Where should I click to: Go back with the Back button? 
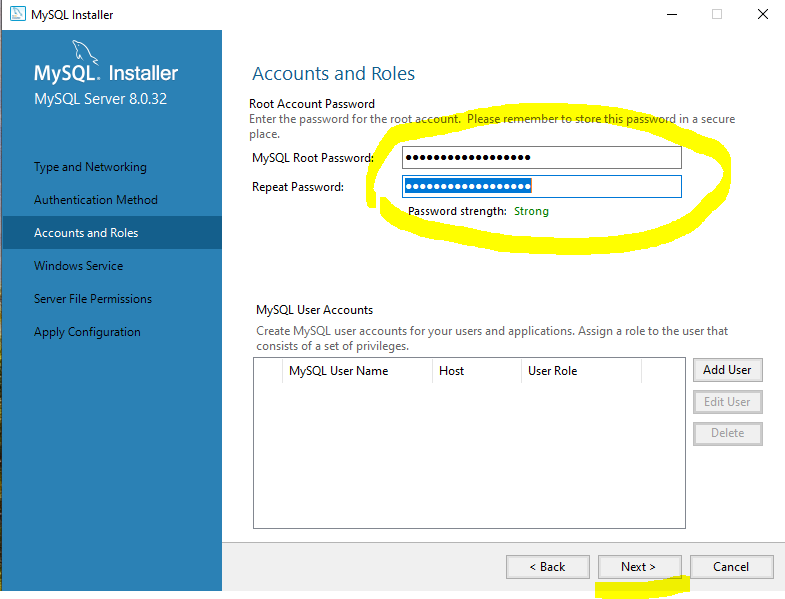click(x=548, y=566)
